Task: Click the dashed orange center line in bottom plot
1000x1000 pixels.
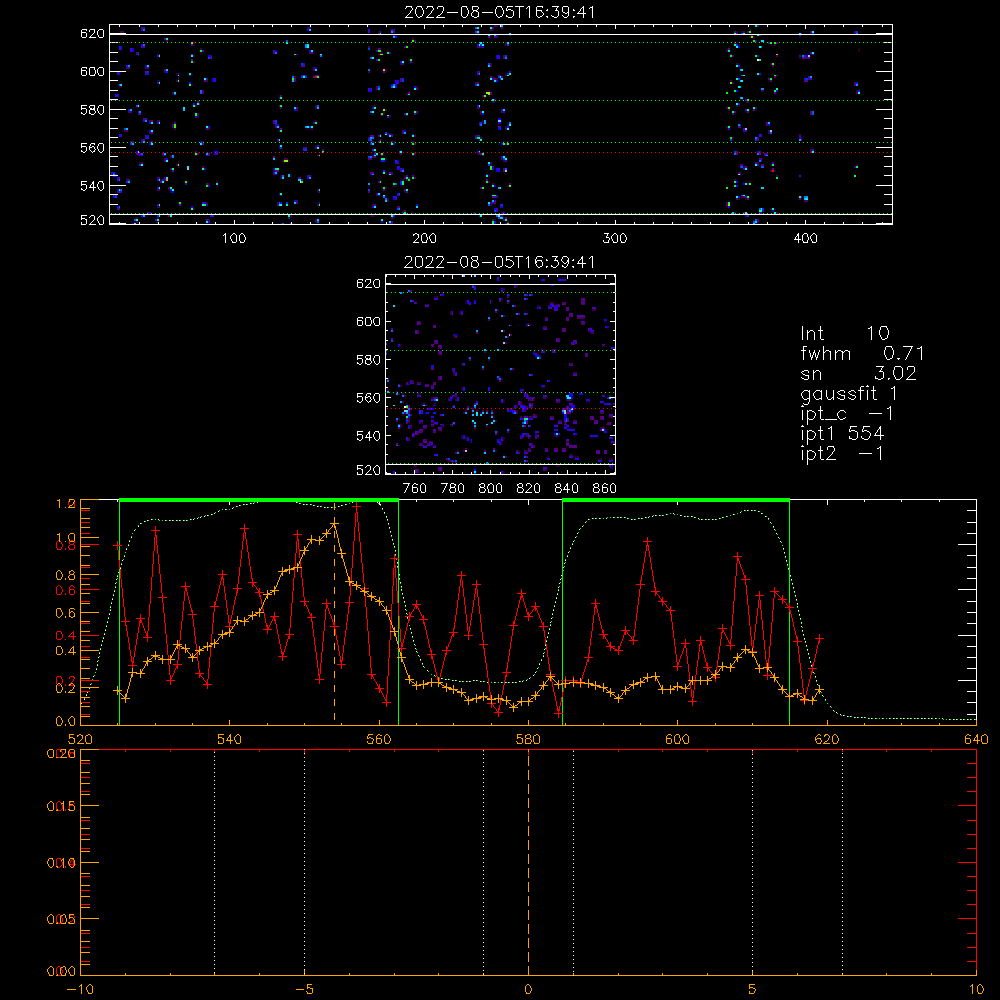Action: point(528,861)
